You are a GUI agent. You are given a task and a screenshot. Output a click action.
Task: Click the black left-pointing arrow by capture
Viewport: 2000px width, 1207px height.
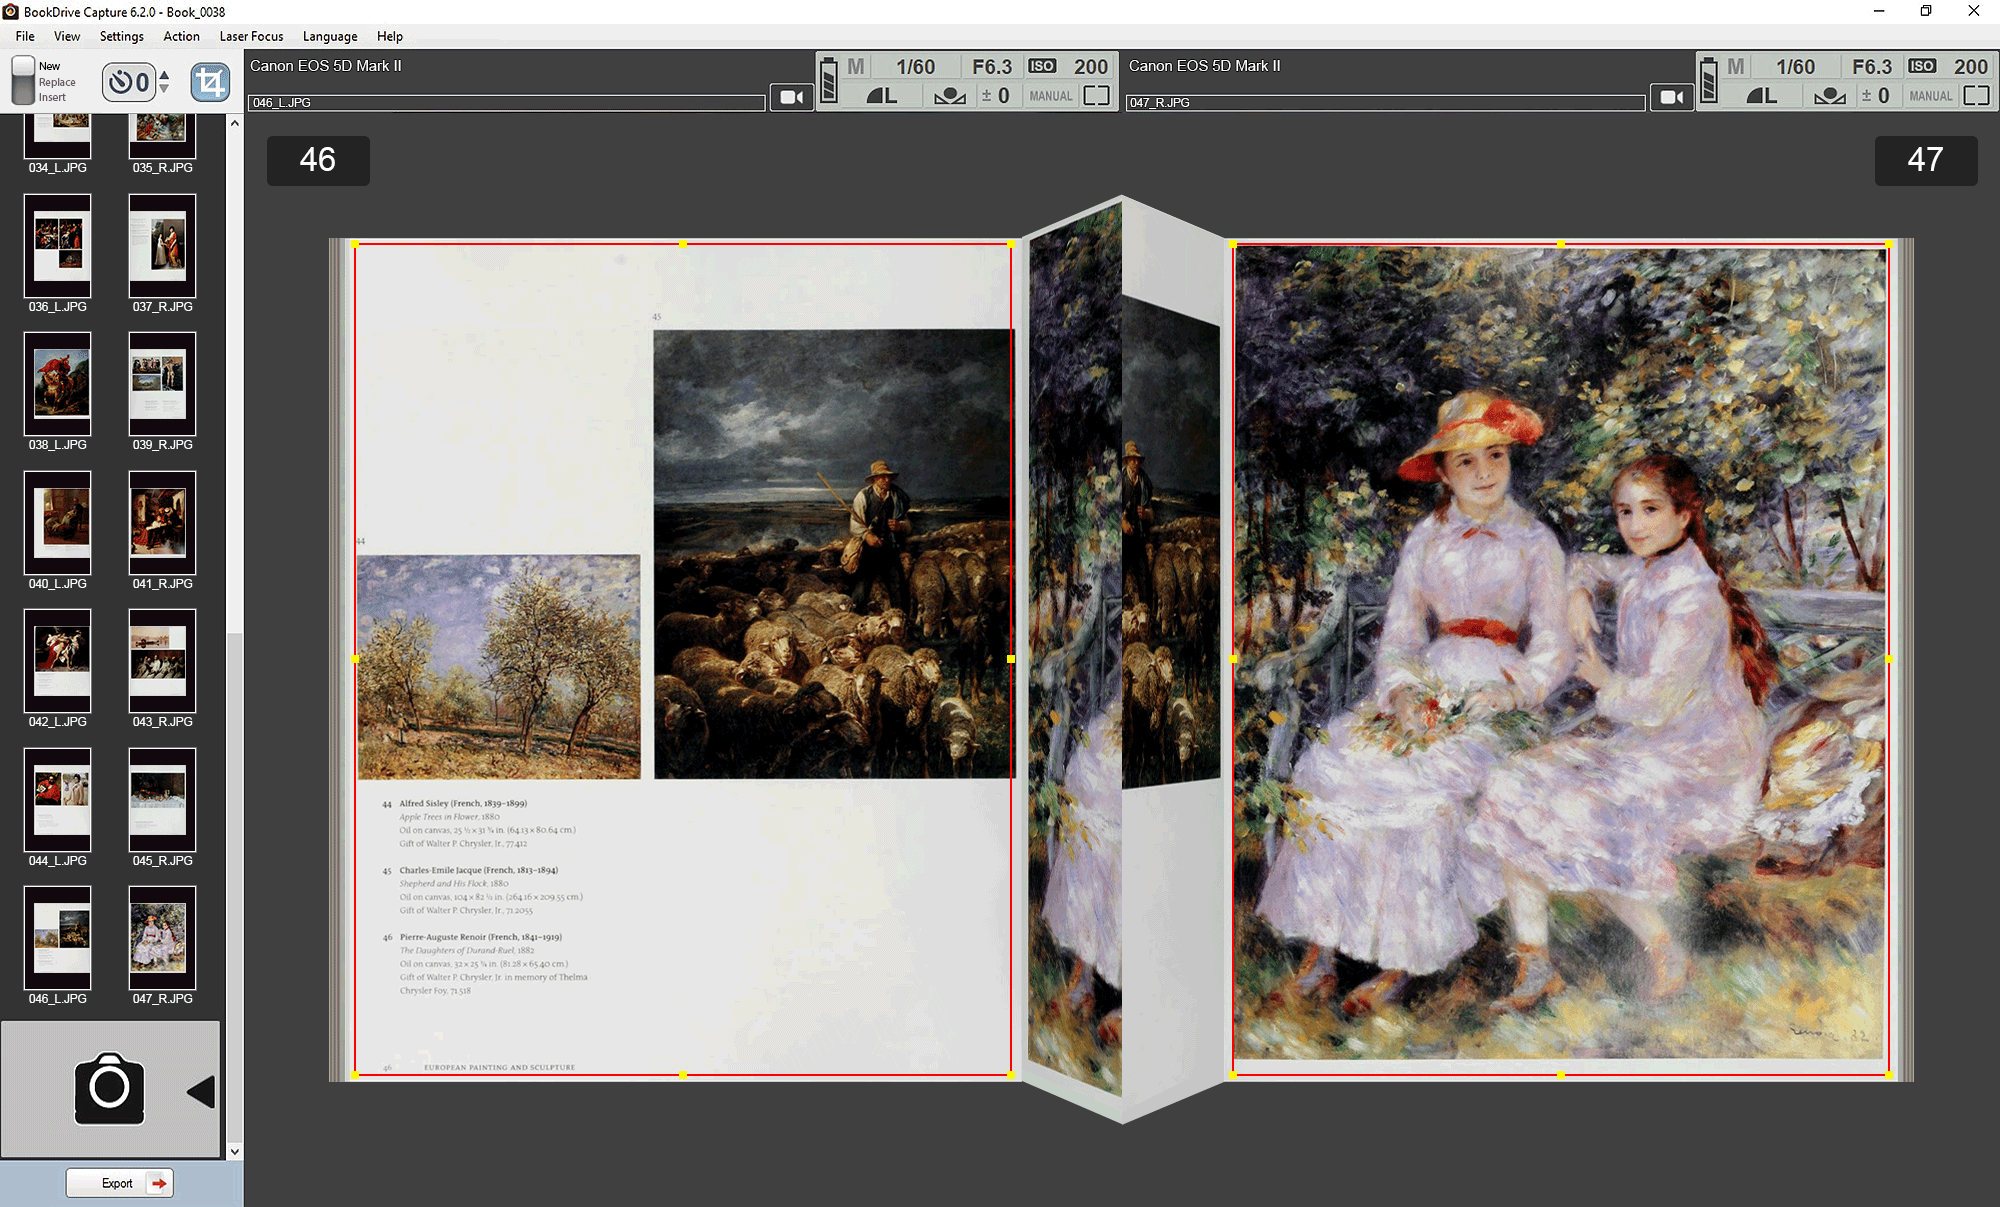coord(201,1091)
